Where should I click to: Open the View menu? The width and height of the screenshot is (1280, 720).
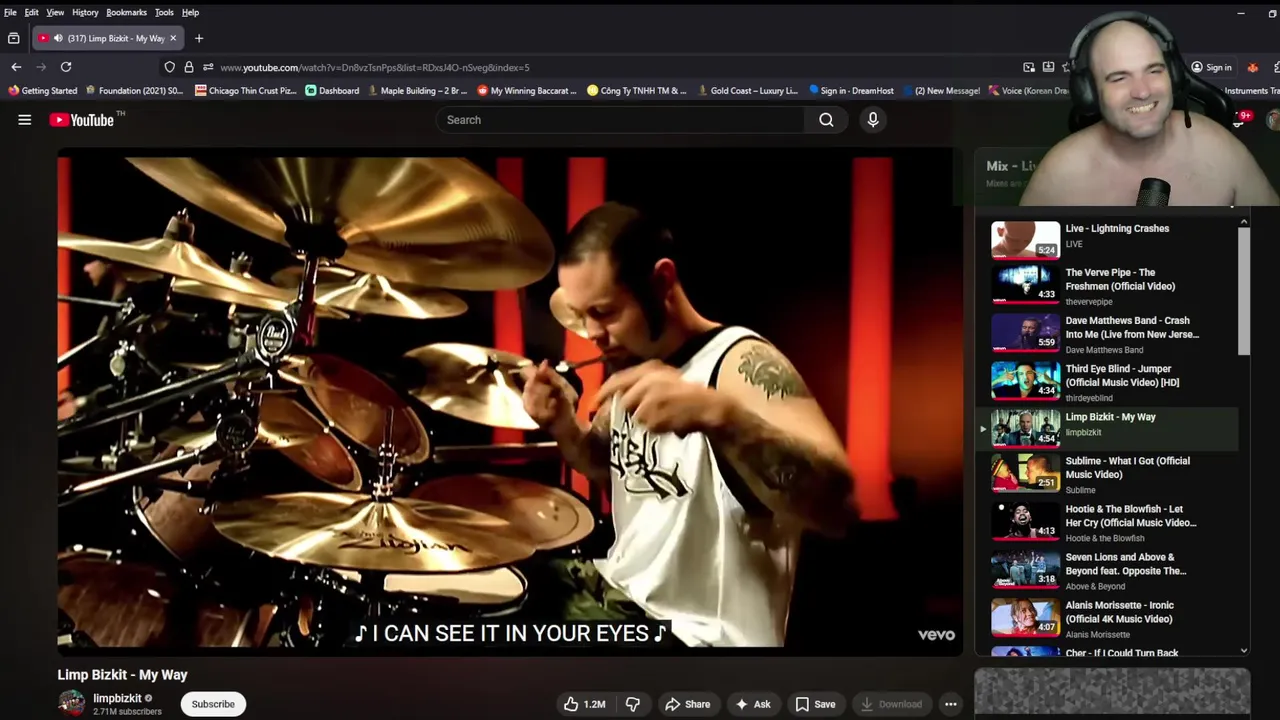coord(55,12)
